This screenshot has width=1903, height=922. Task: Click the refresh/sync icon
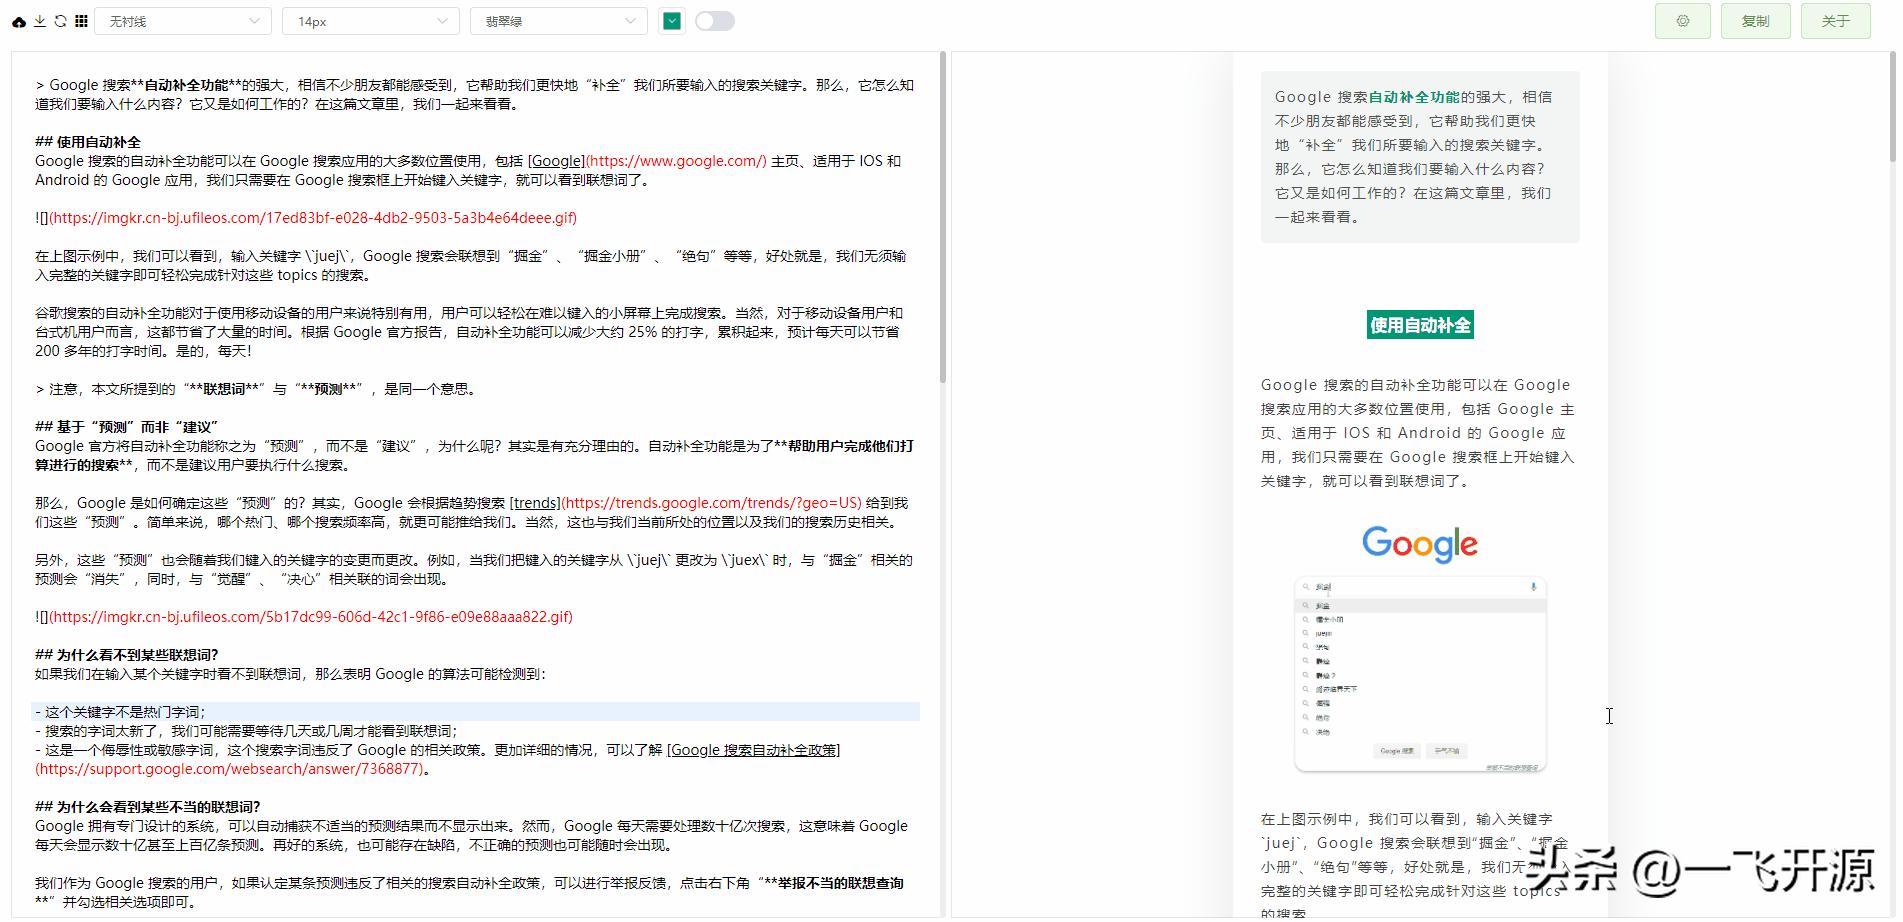(61, 20)
